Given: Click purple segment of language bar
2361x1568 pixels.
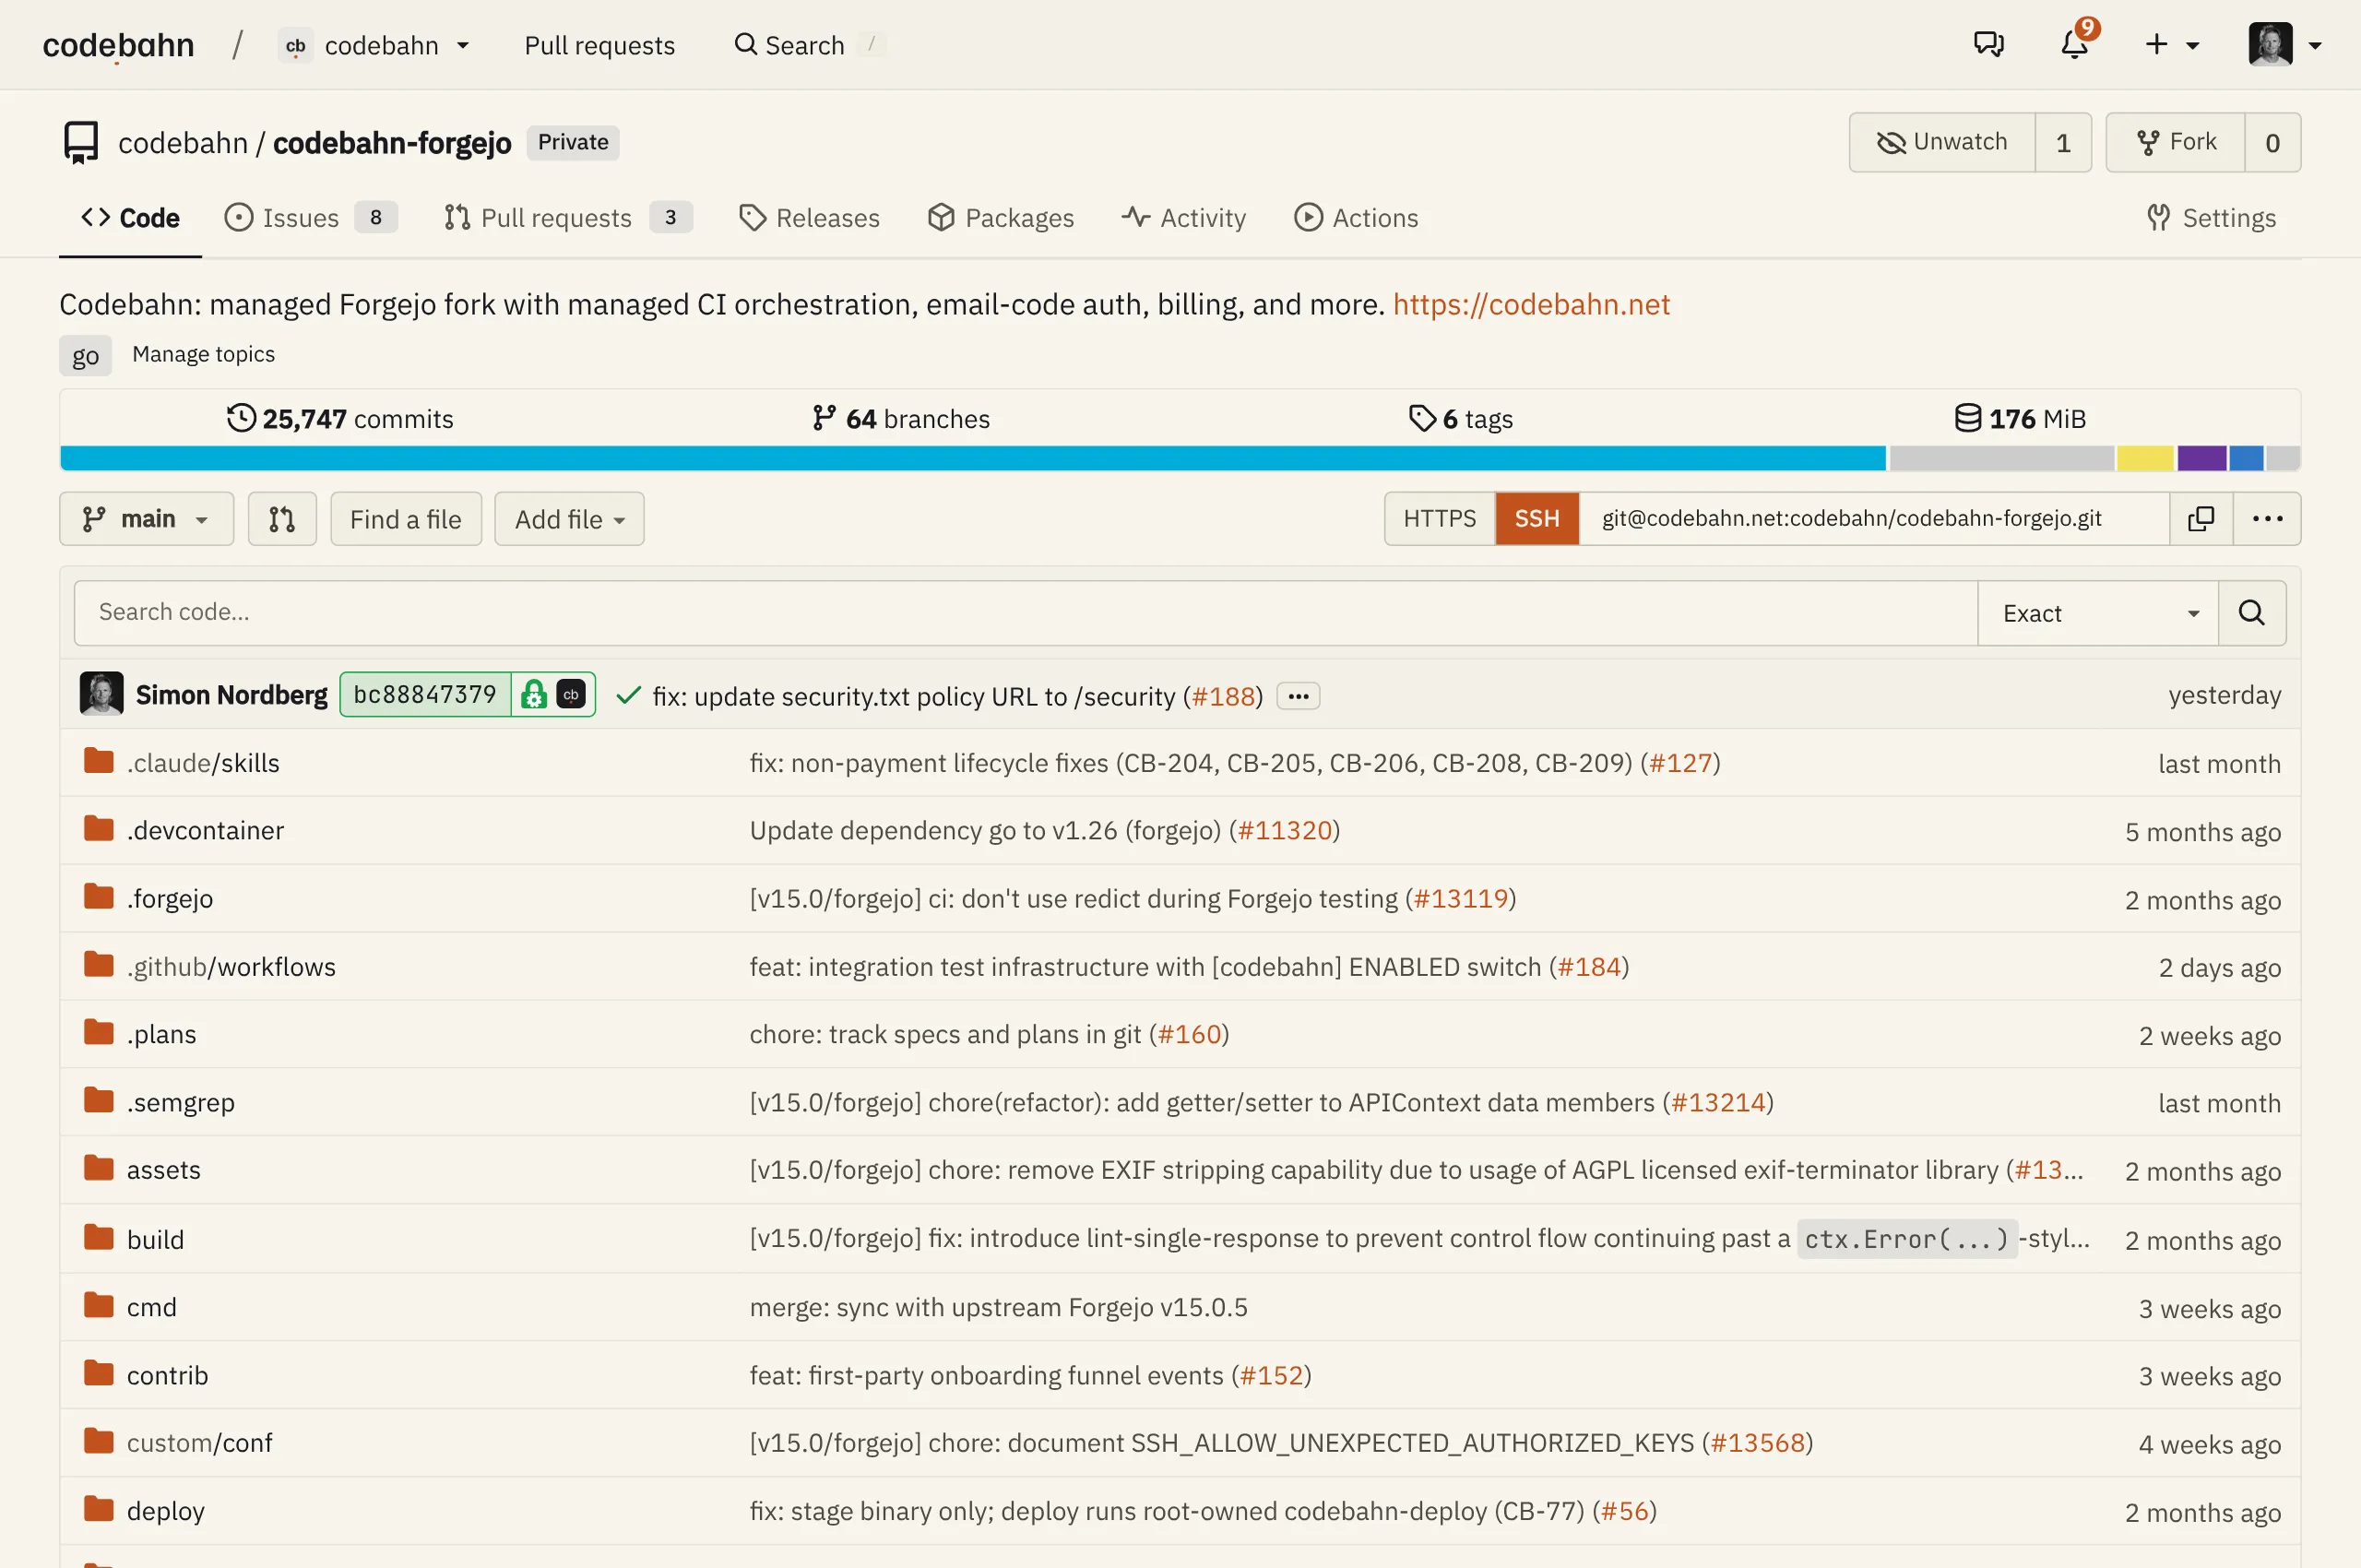Looking at the screenshot, I should pyautogui.click(x=2202, y=458).
